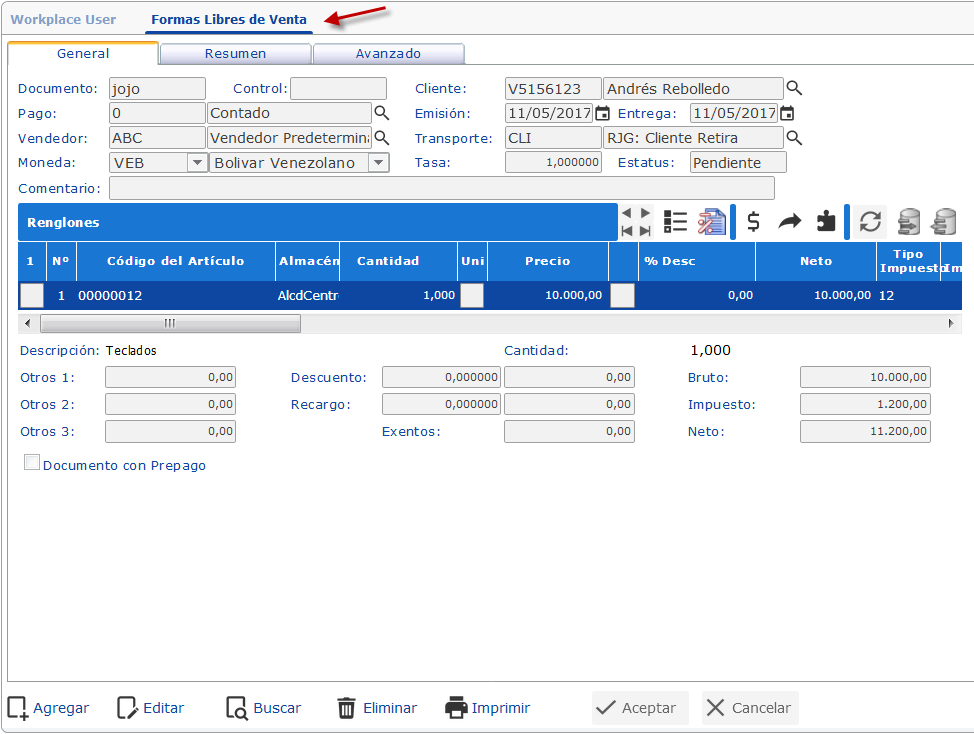
Task: Click the small box beside the Precio cell
Action: point(622,295)
